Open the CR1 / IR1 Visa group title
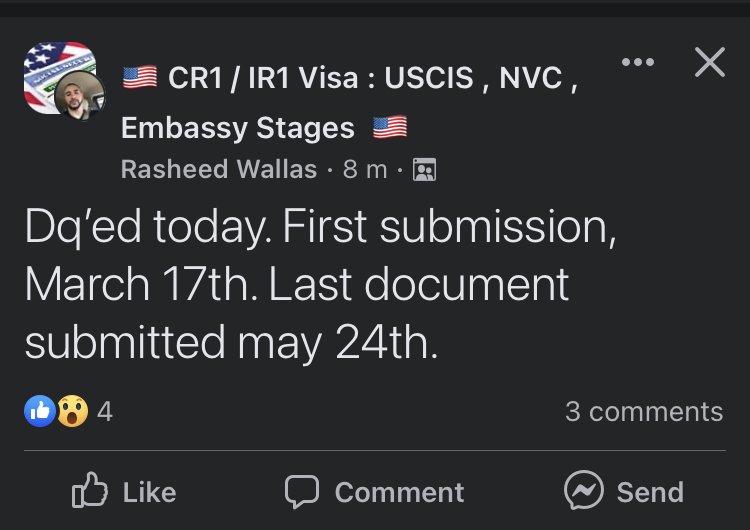The image size is (750, 530). 350,77
